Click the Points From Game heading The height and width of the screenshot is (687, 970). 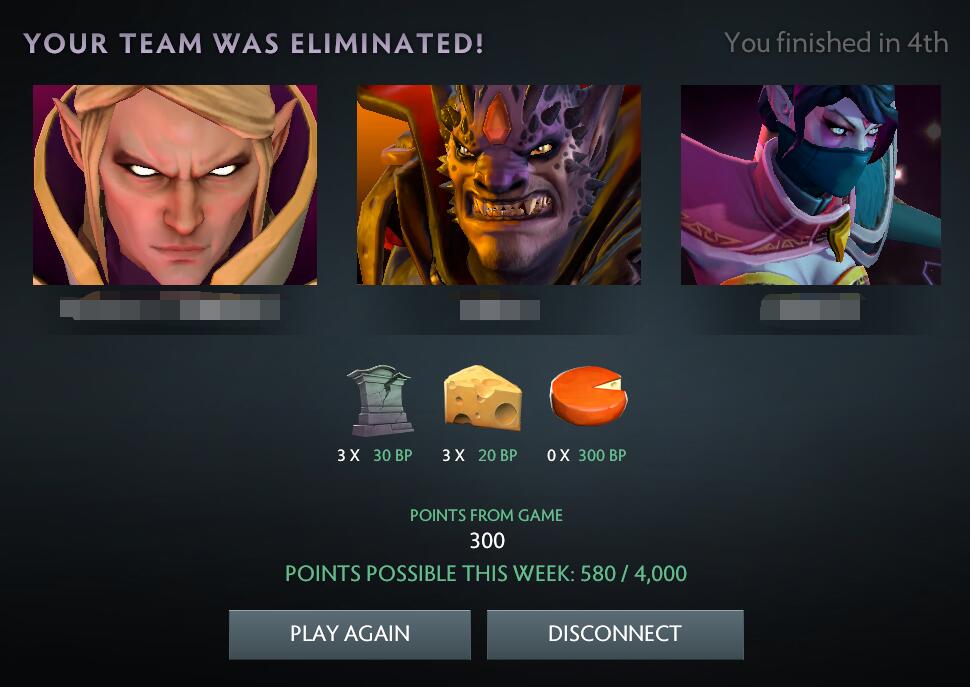click(x=486, y=515)
